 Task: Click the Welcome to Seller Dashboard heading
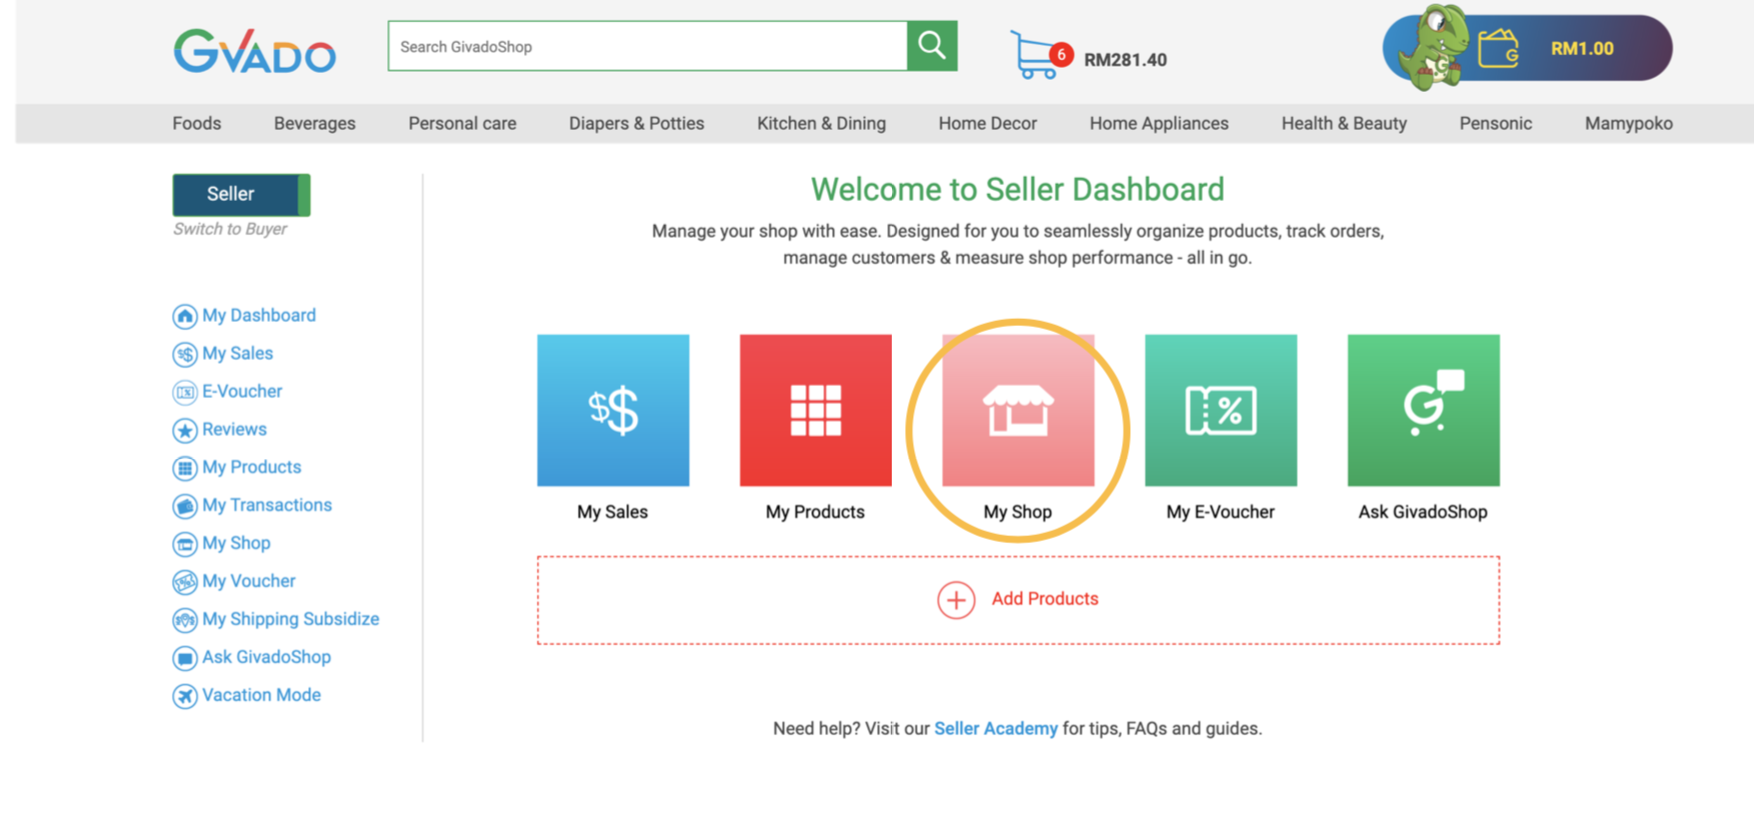pos(1018,189)
